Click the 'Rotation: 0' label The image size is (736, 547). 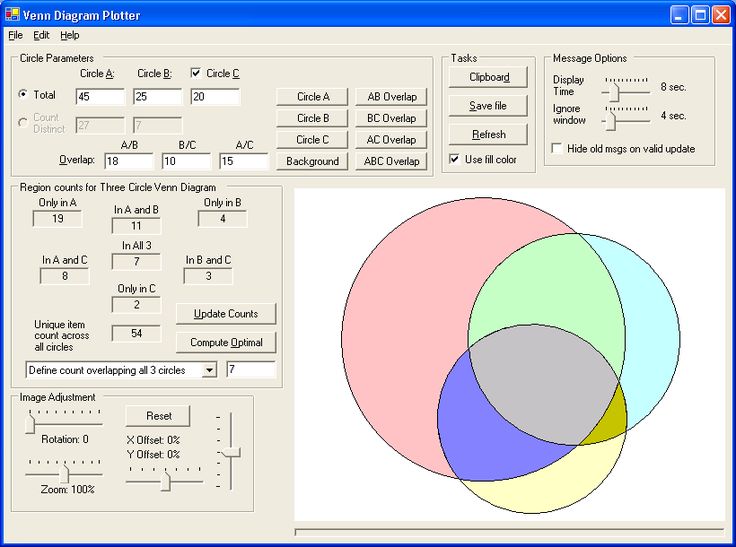pos(65,439)
